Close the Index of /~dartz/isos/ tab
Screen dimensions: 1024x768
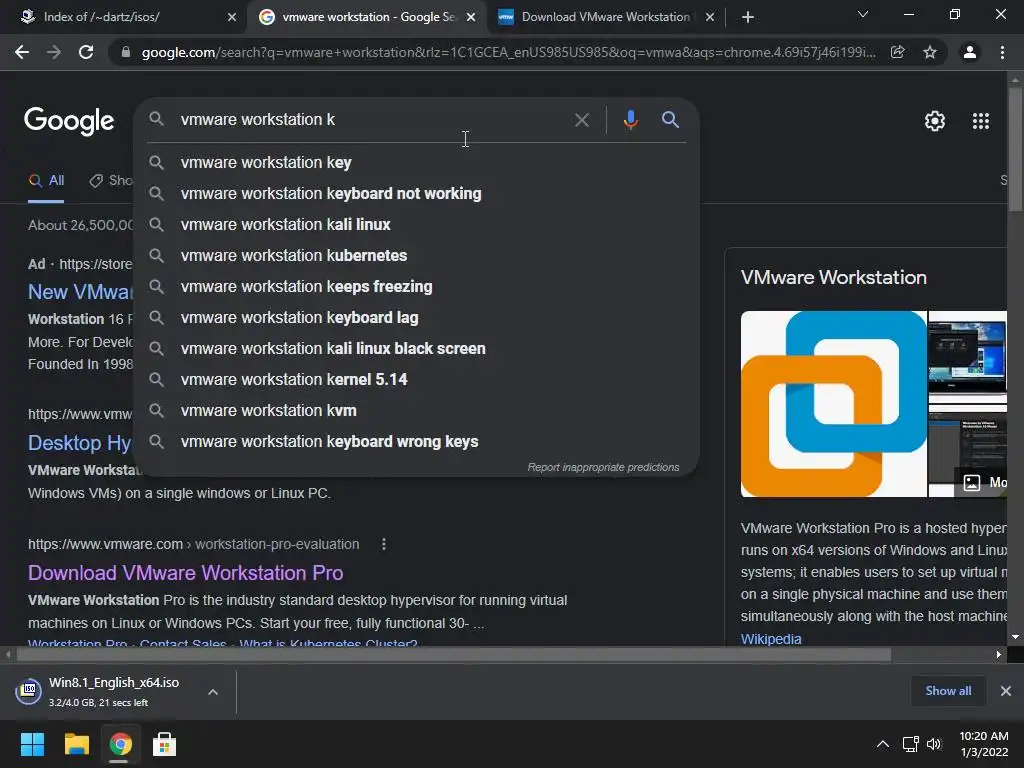(x=232, y=17)
